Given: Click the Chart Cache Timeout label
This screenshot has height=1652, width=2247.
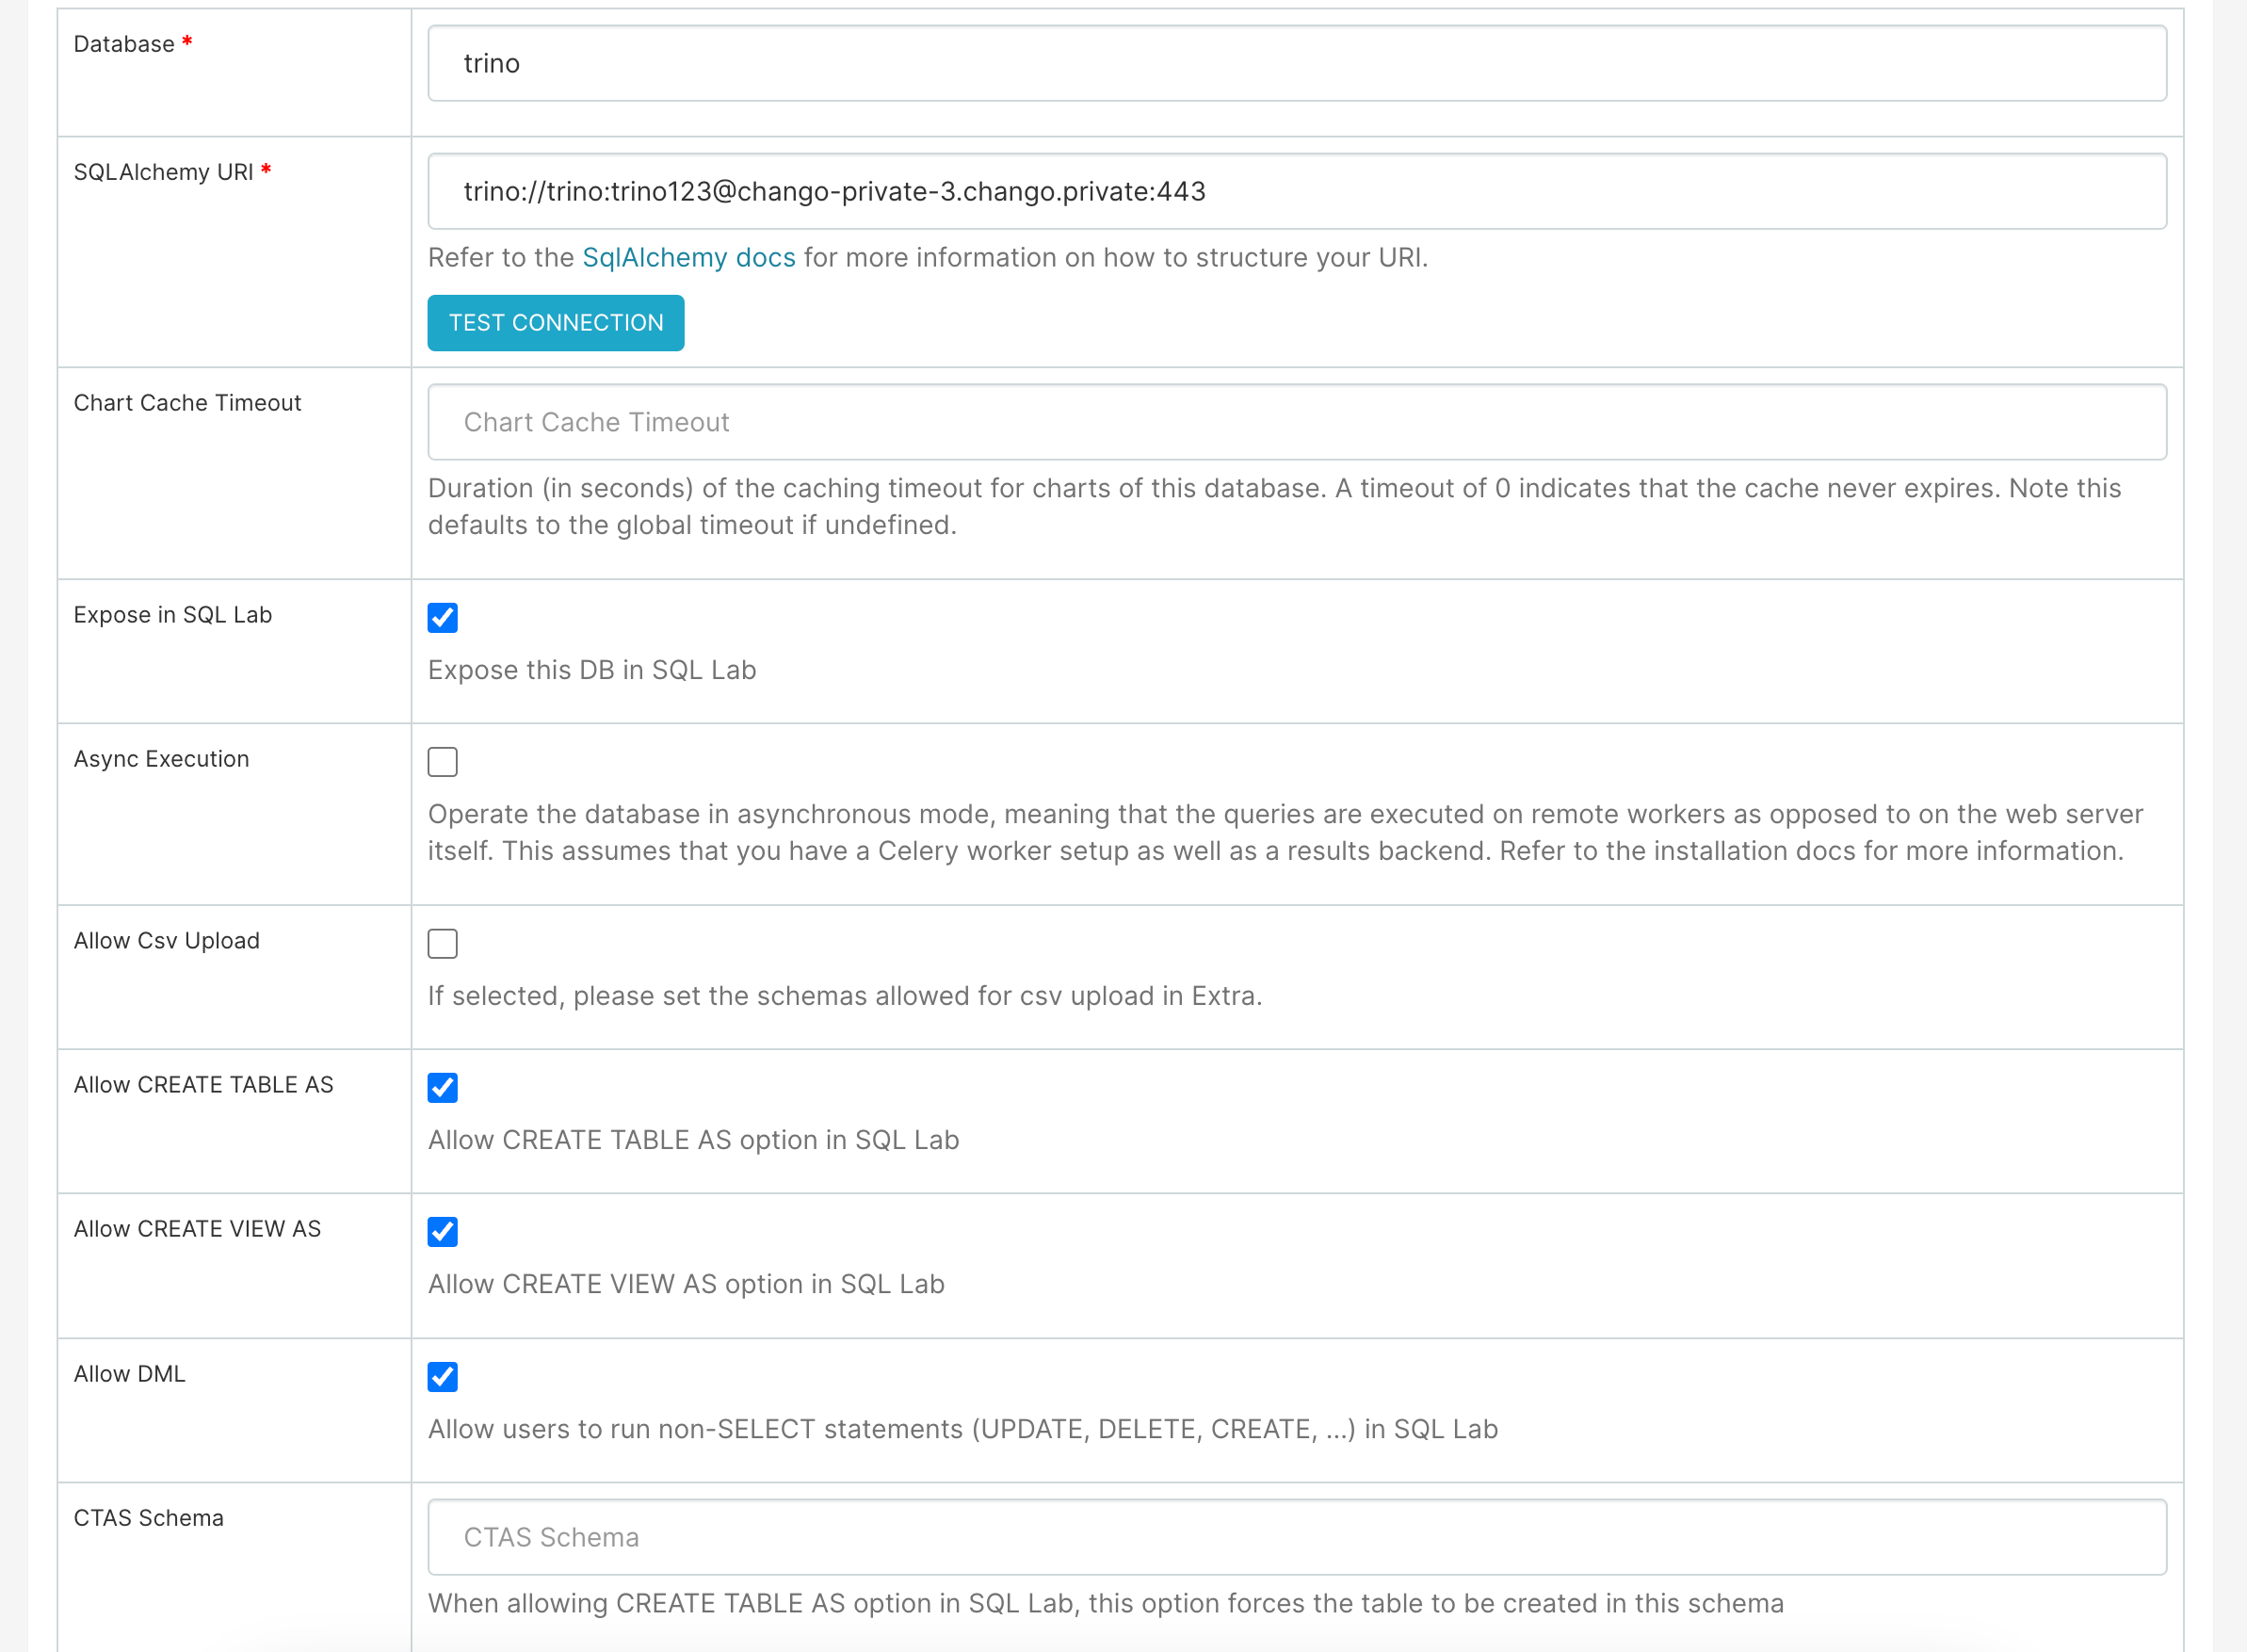Looking at the screenshot, I should pos(187,402).
